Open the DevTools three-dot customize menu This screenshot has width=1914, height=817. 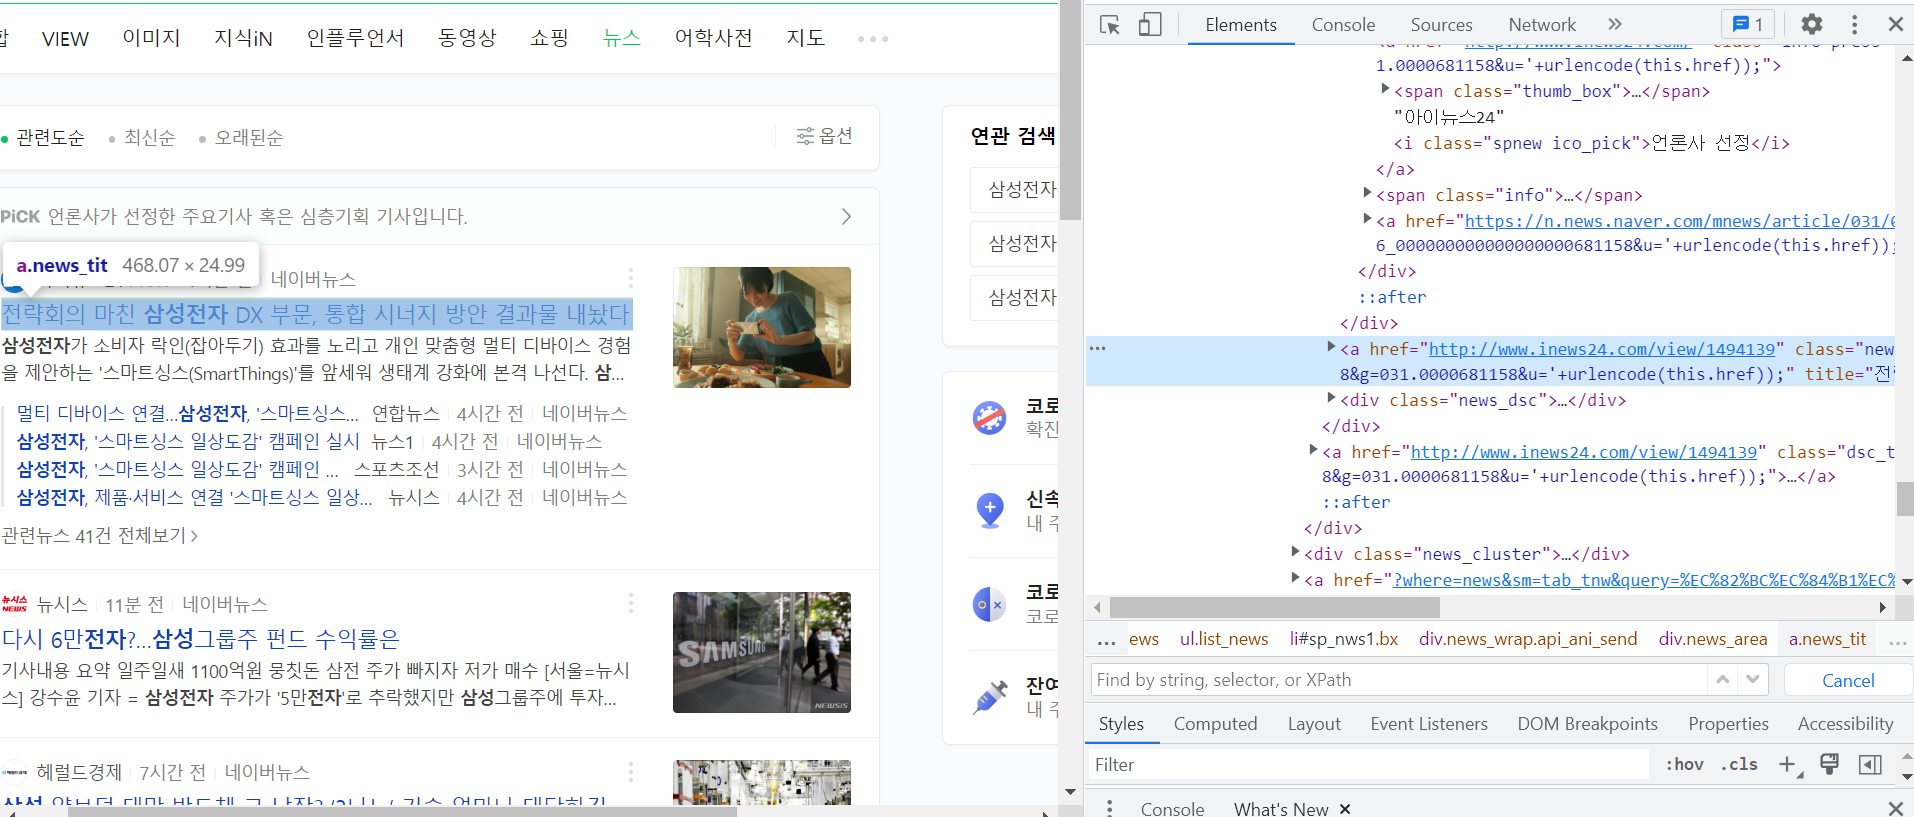(x=1854, y=24)
